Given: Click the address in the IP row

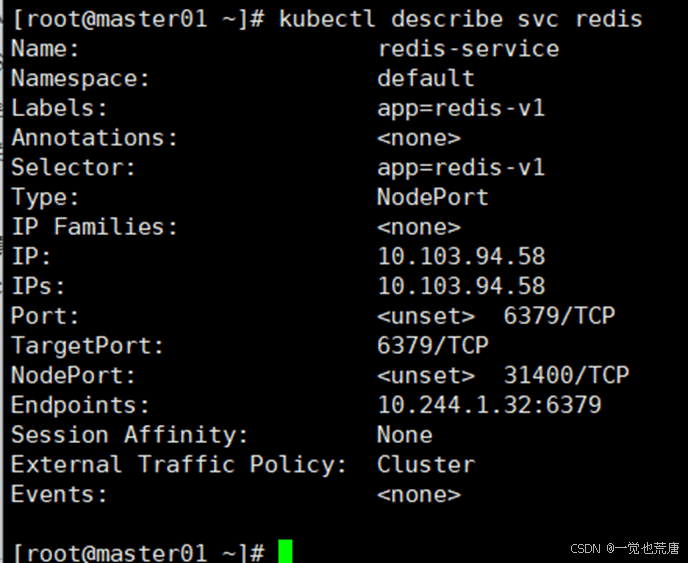Looking at the screenshot, I should pyautogui.click(x=460, y=257).
